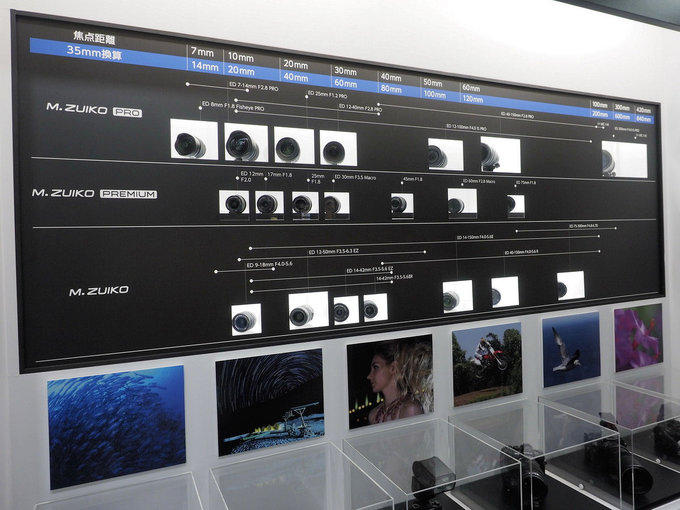Select the 10mm focal length cell
The height and width of the screenshot is (510, 680).
[x=241, y=57]
